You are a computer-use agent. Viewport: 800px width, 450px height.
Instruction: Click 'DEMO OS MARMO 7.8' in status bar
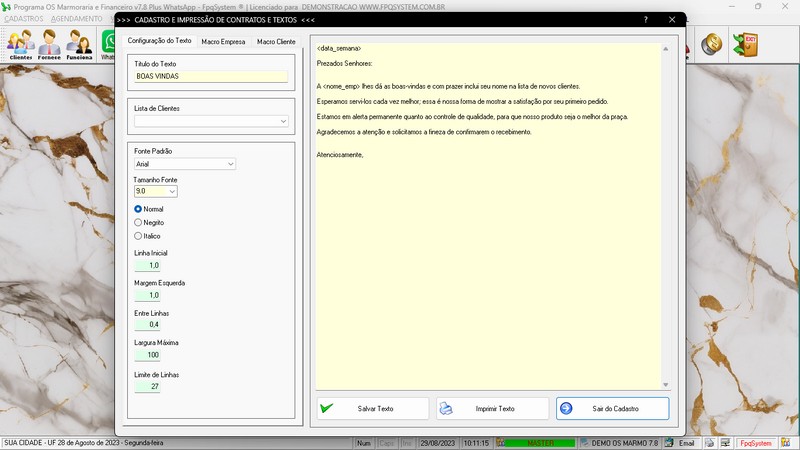pos(624,443)
